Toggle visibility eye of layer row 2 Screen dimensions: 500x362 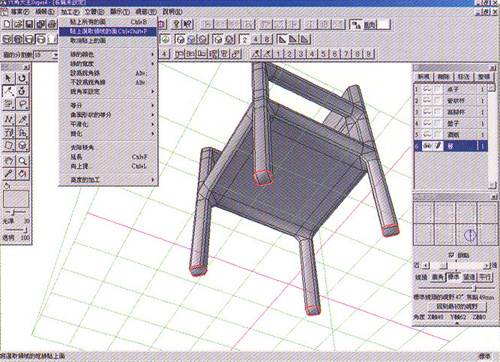pyautogui.click(x=427, y=100)
